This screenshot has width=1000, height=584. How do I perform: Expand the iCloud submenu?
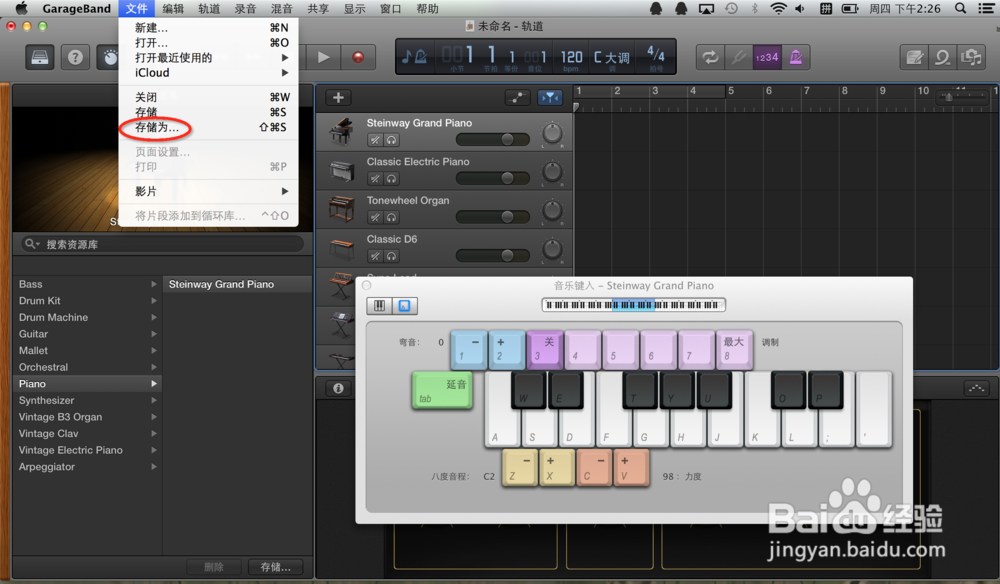click(209, 73)
